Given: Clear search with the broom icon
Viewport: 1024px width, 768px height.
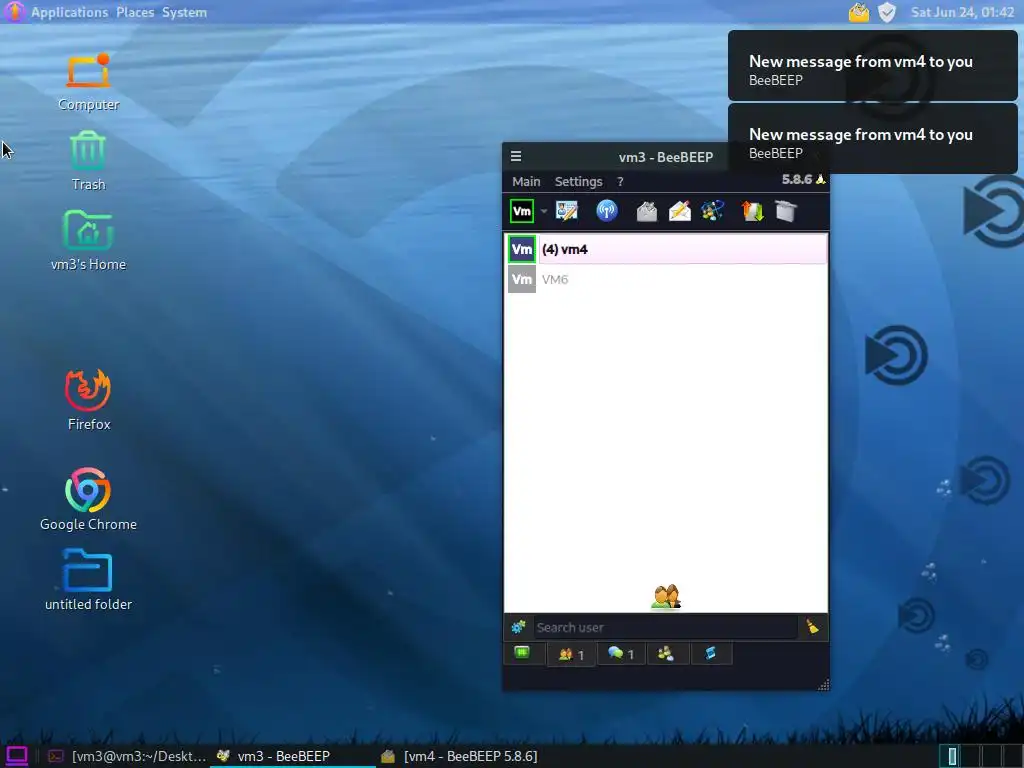Looking at the screenshot, I should [812, 627].
